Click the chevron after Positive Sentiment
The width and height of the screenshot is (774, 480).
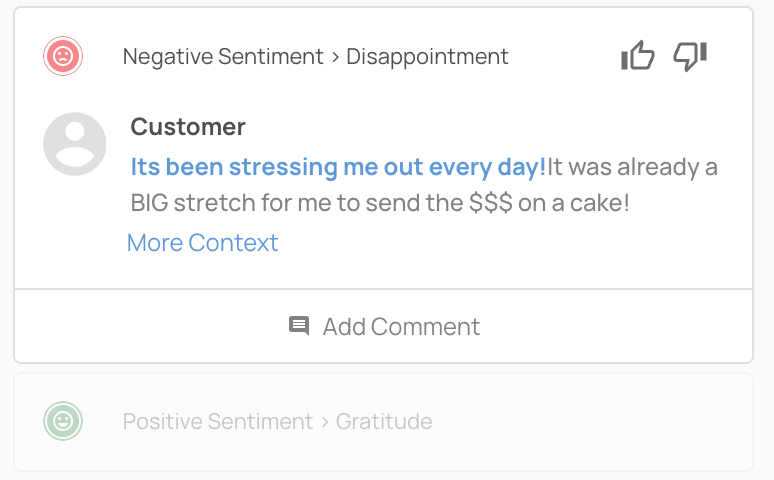tap(324, 422)
